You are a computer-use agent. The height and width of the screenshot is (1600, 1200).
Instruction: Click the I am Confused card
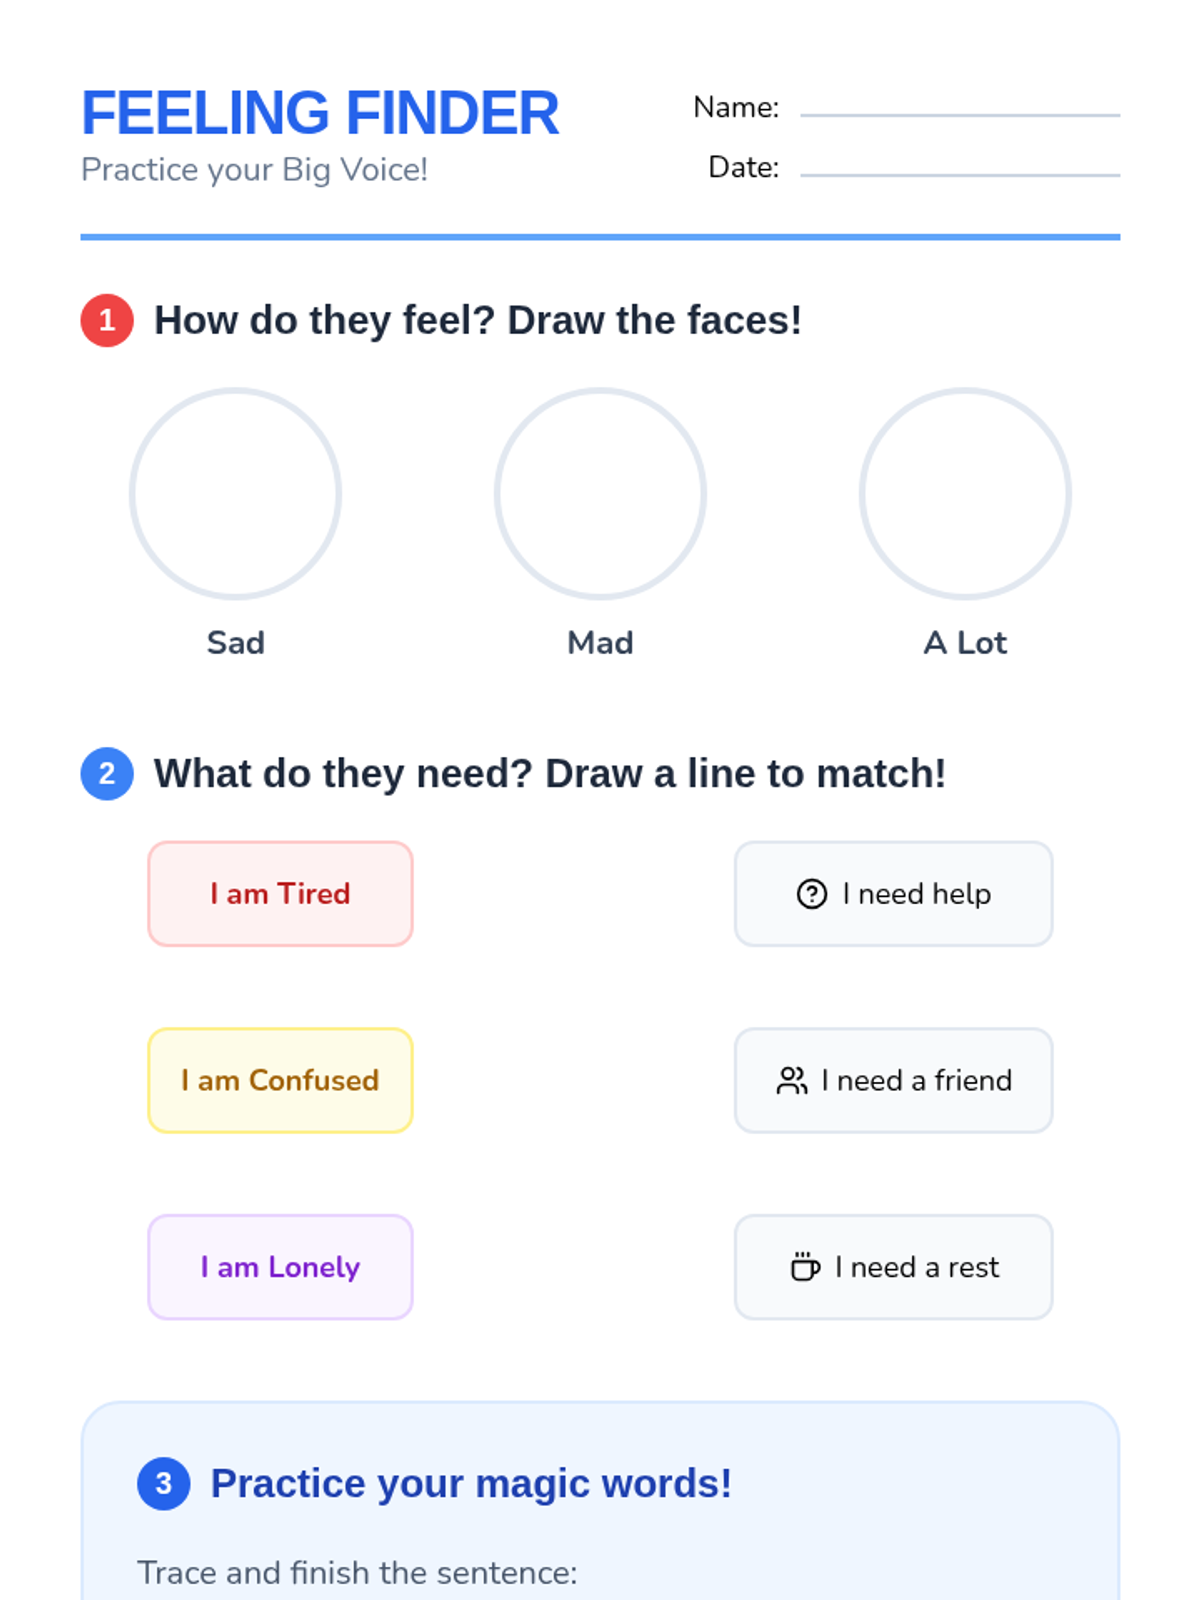click(280, 1081)
